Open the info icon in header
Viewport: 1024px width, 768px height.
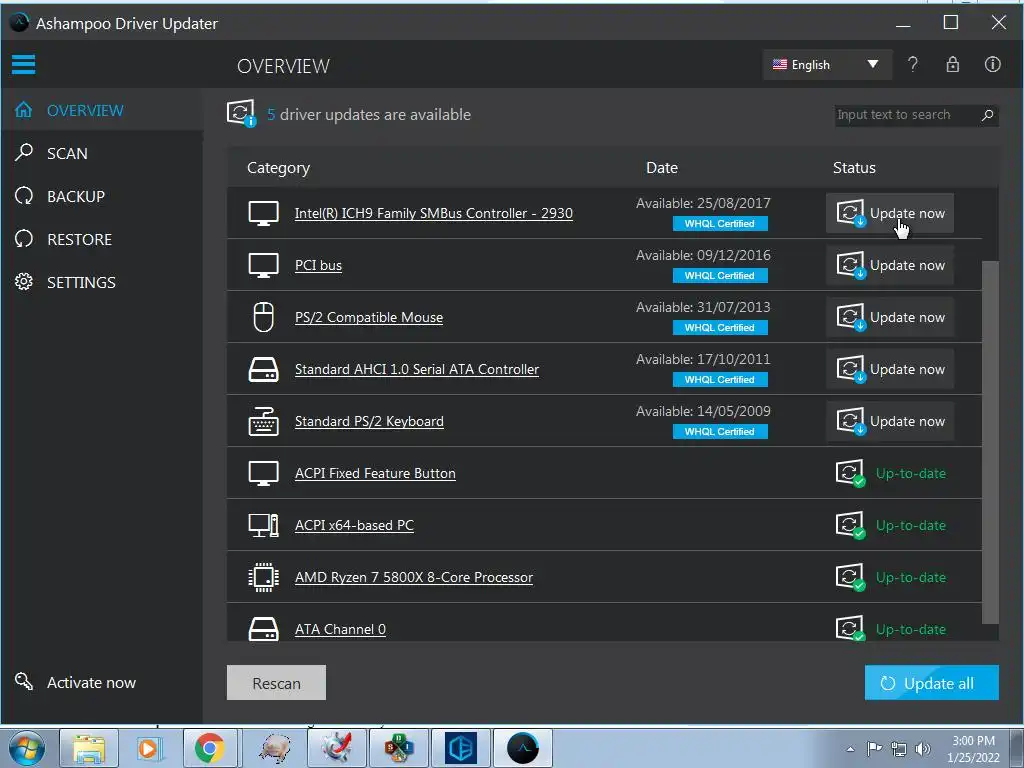(992, 64)
